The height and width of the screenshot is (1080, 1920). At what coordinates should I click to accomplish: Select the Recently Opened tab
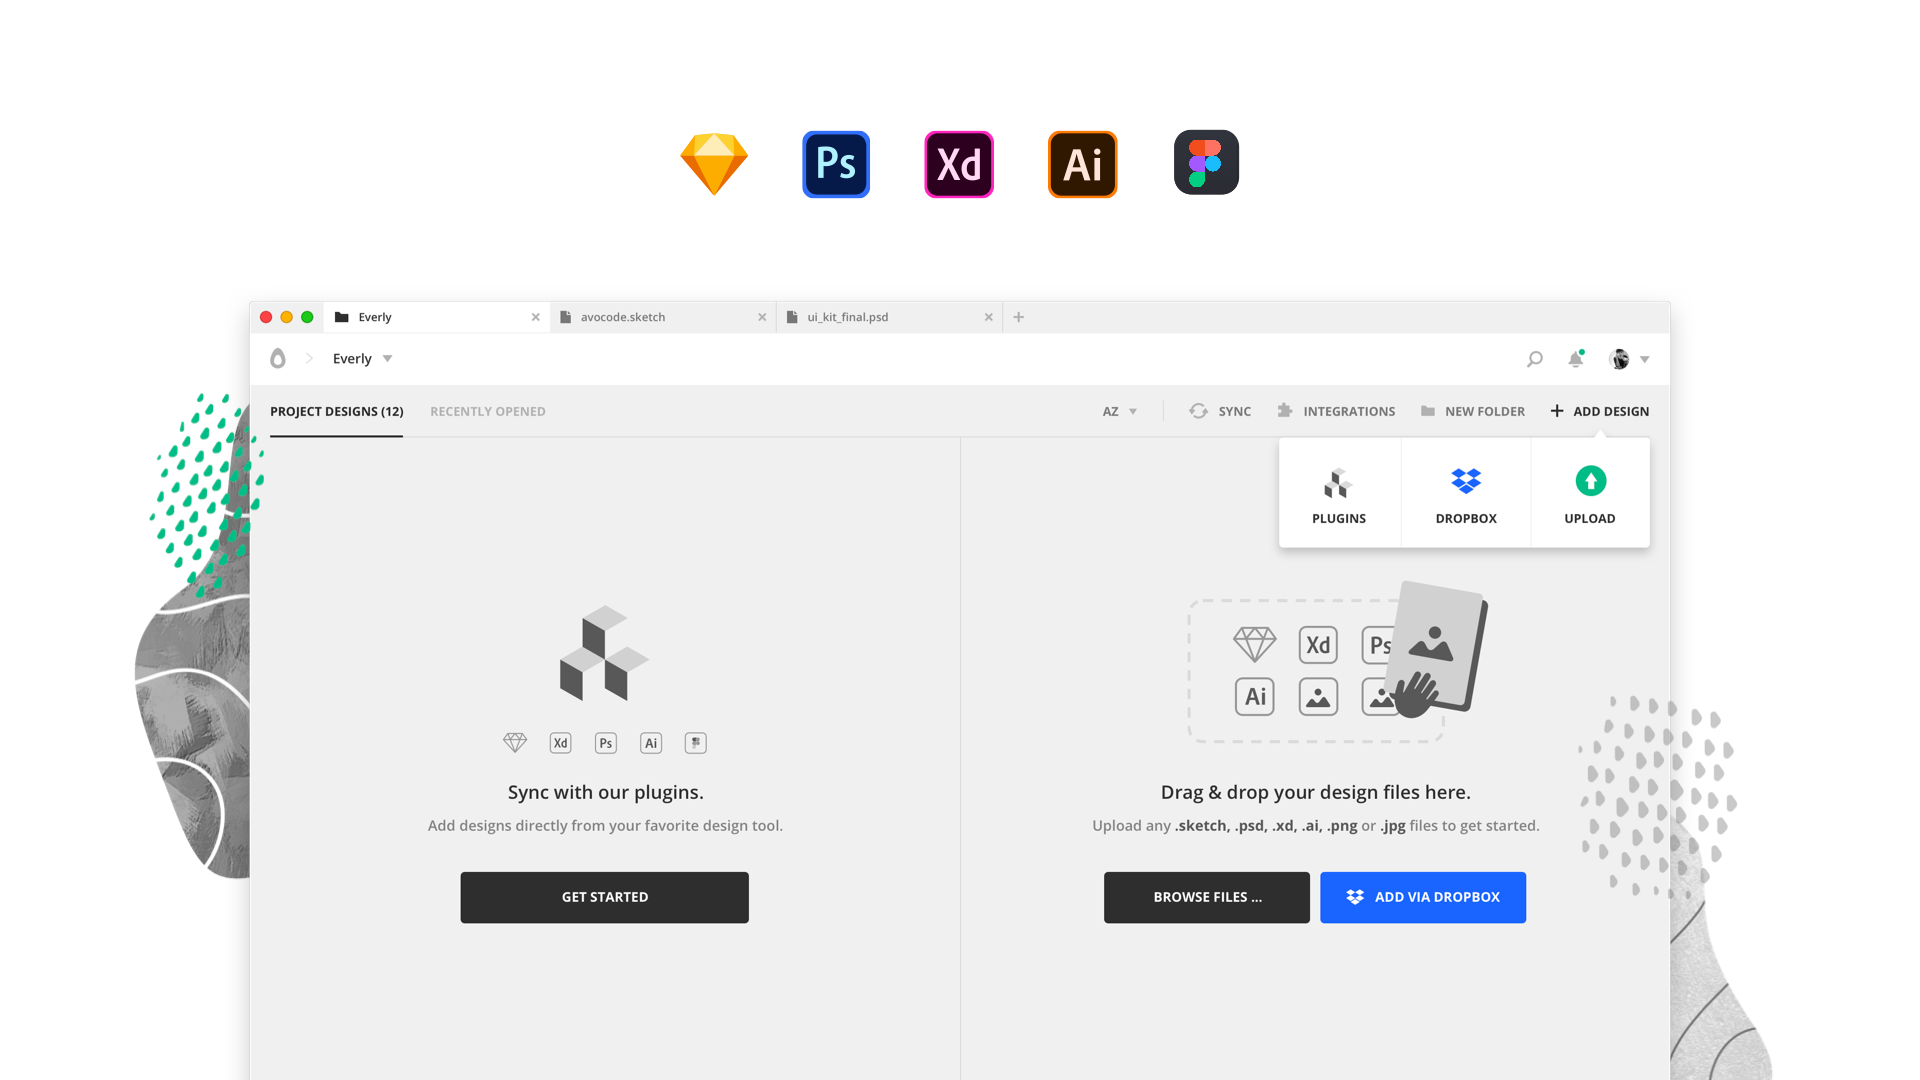coord(488,411)
